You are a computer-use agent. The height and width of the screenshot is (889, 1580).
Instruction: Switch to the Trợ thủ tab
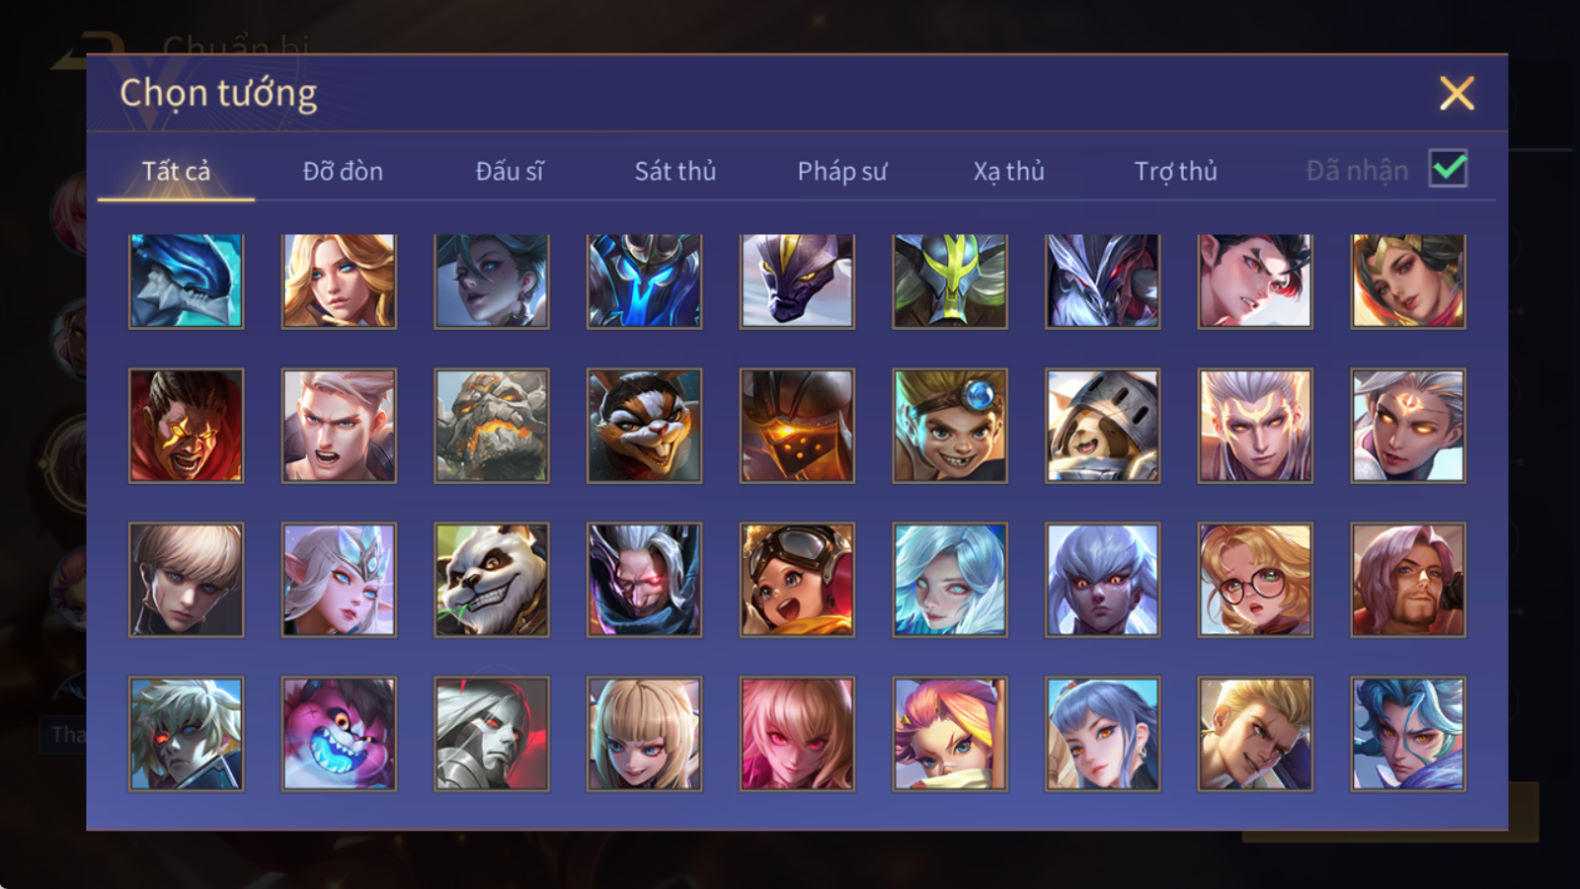(x=1176, y=171)
